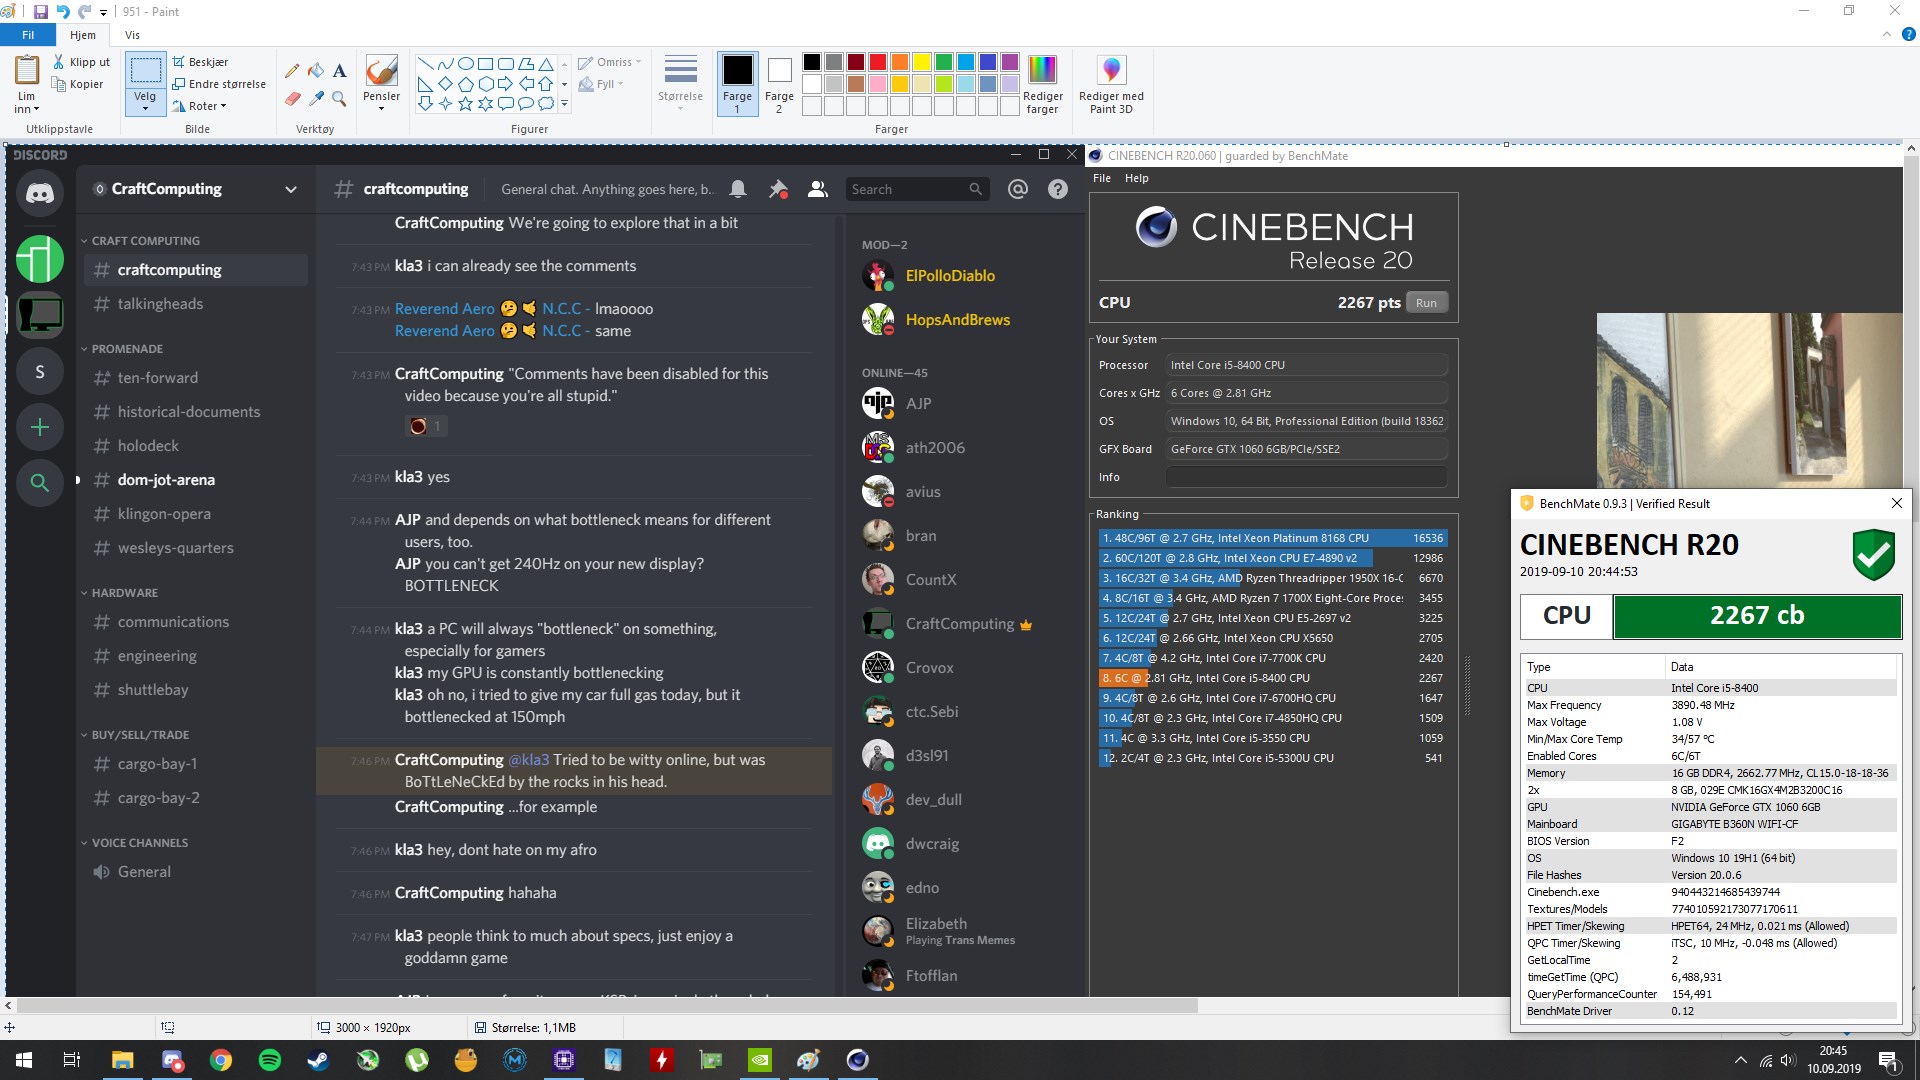Open Steam from the taskbar
The image size is (1920, 1080).
(x=318, y=1060)
